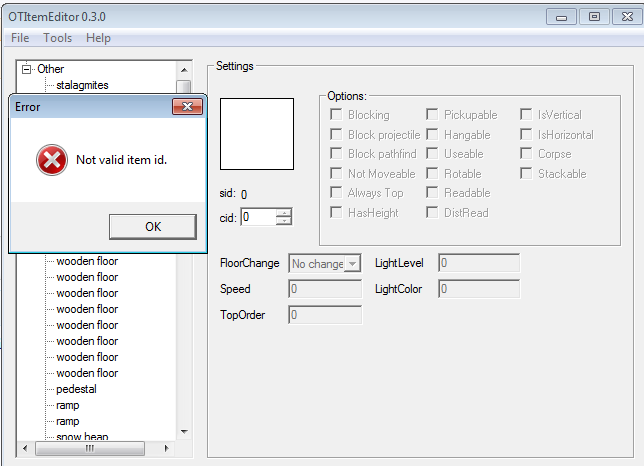Toggle the Useable checkbox
The image size is (644, 466).
[432, 154]
